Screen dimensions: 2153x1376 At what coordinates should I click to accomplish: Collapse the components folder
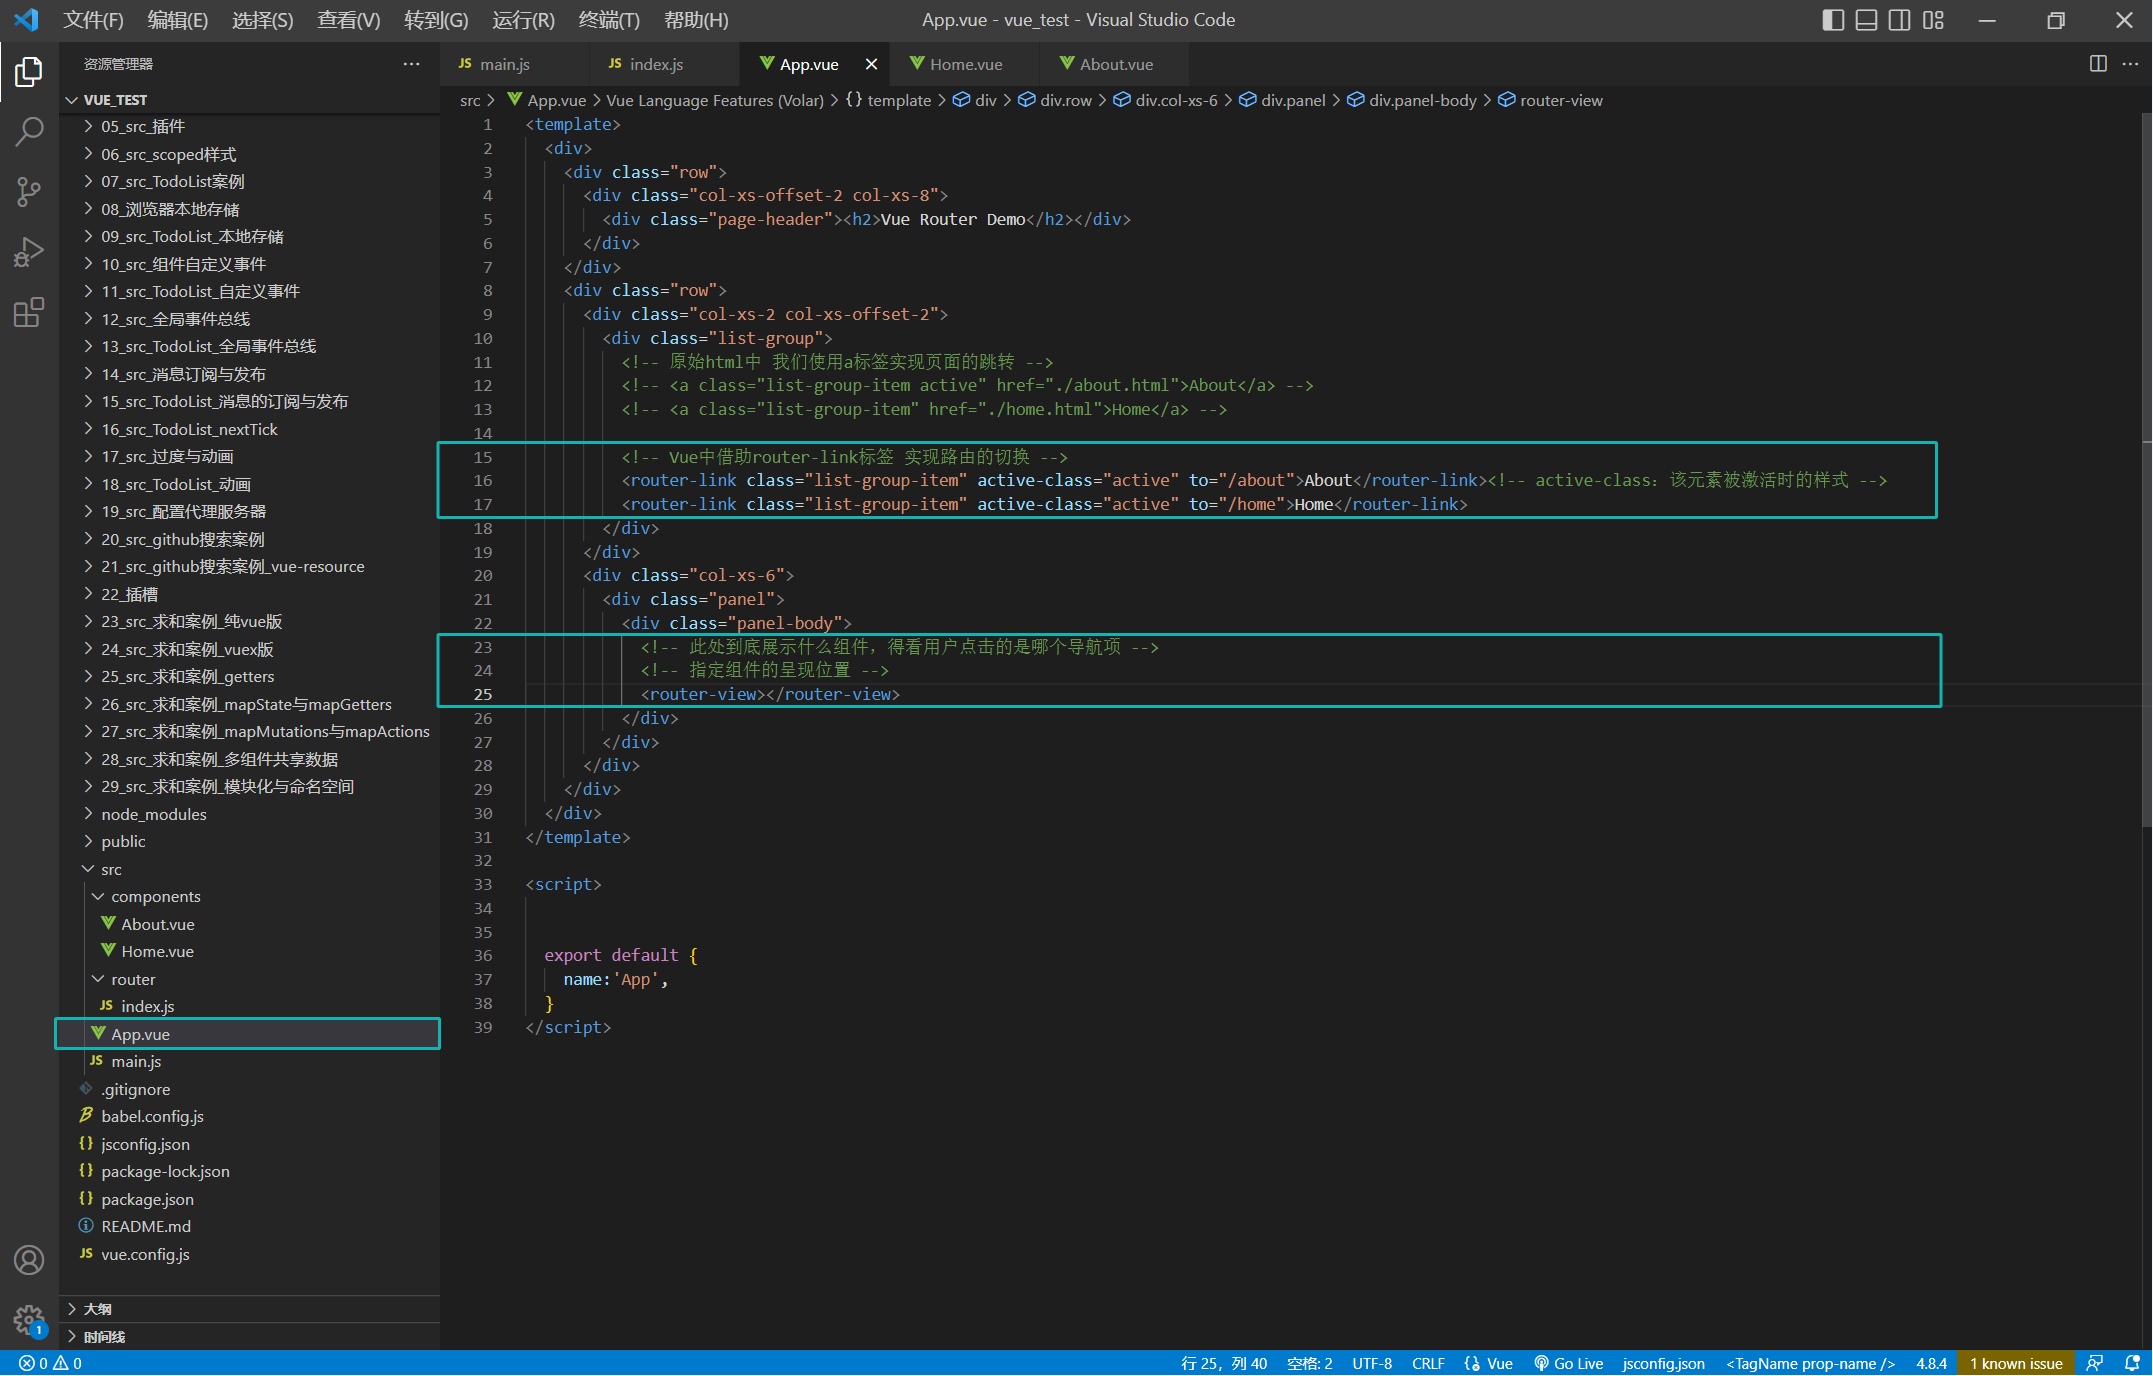(250, 897)
